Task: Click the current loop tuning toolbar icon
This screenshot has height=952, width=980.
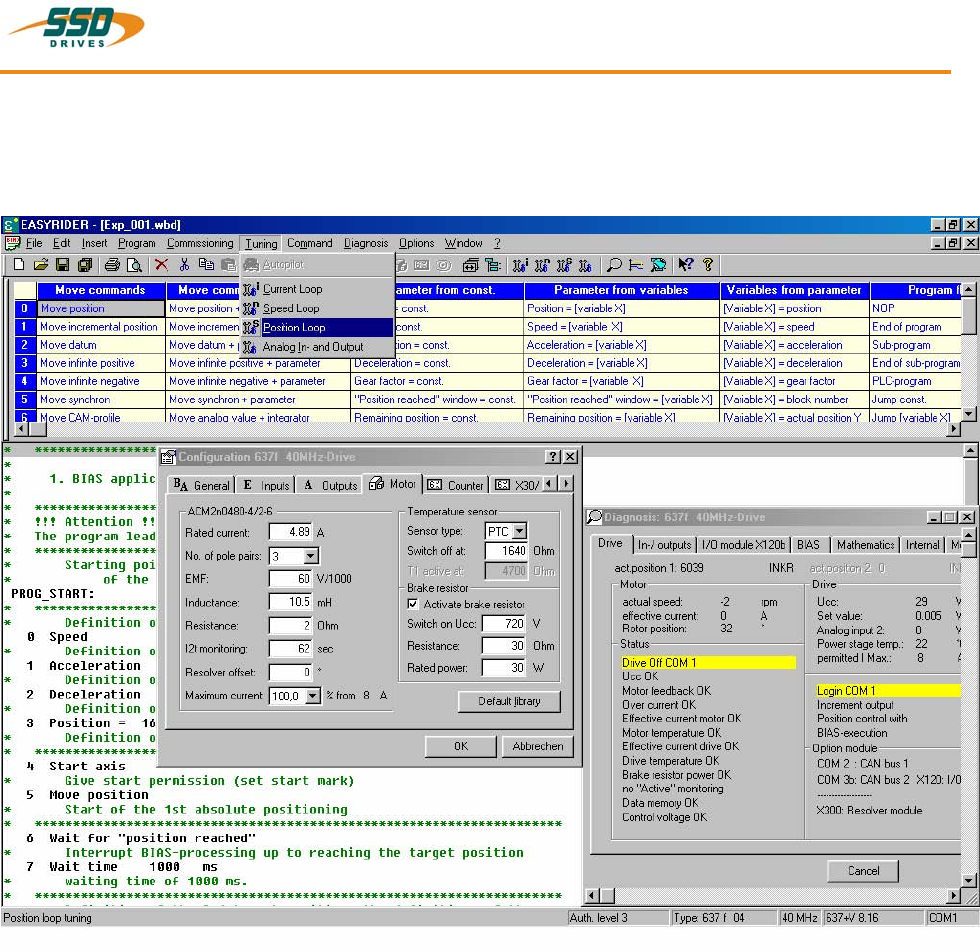Action: click(x=521, y=265)
